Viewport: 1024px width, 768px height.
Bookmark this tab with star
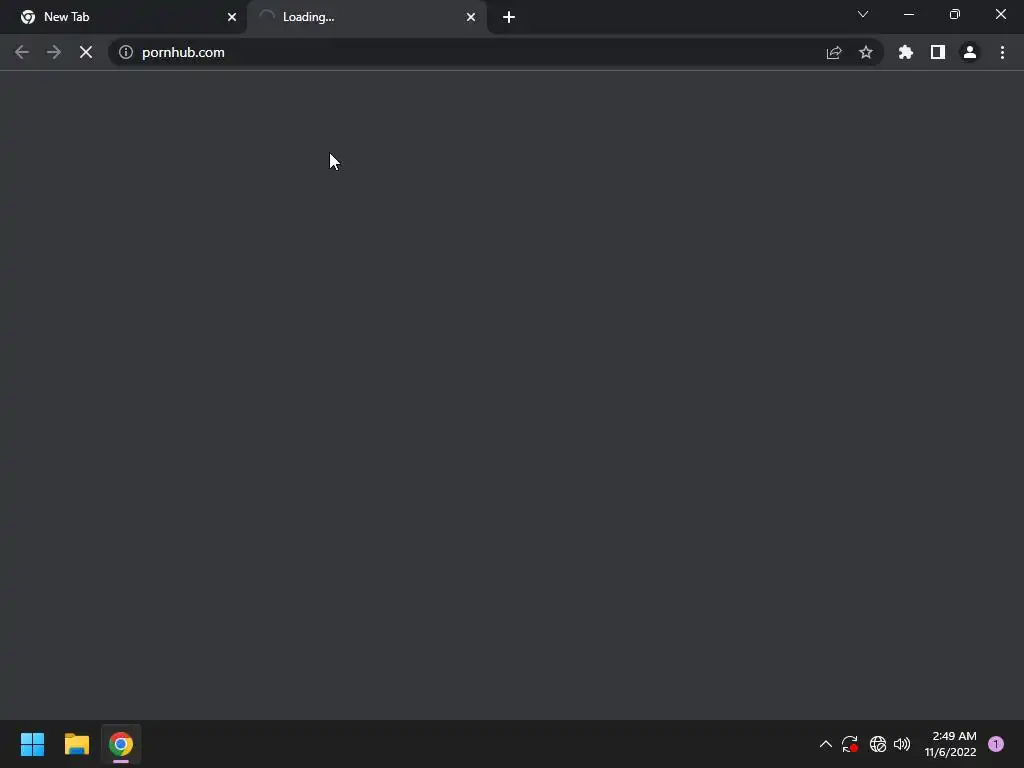point(866,52)
